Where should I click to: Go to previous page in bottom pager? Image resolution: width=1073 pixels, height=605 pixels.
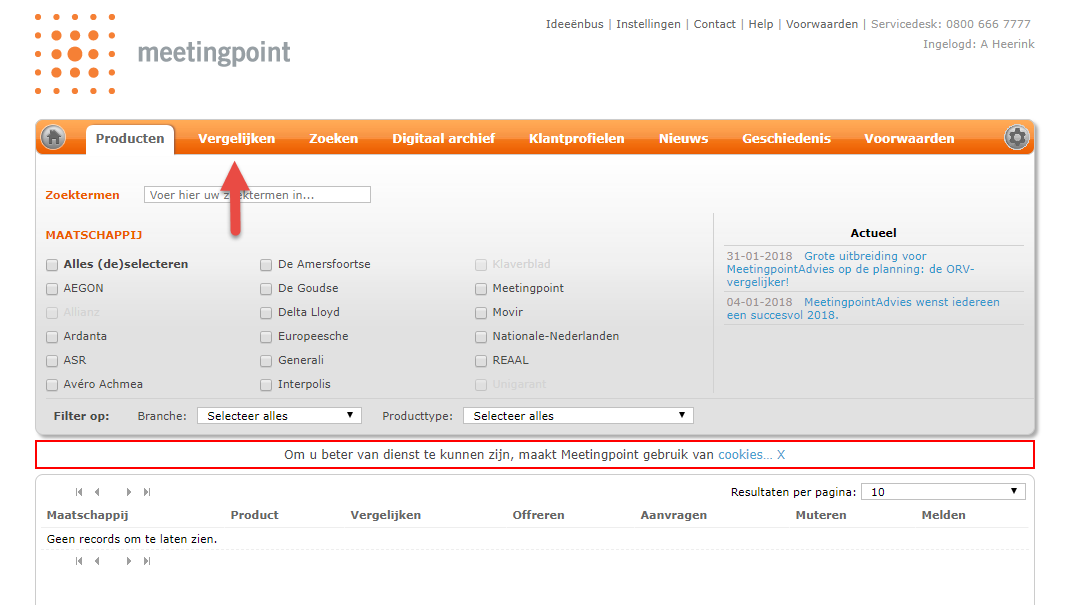(97, 561)
